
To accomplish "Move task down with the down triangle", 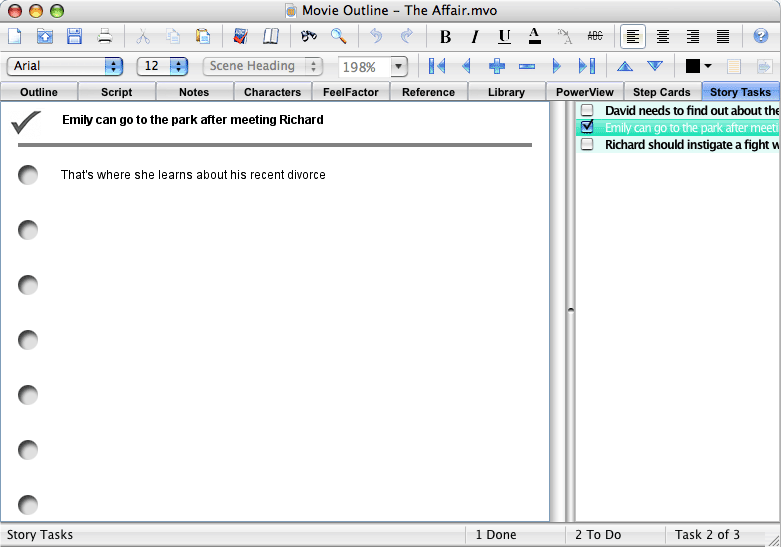I will (654, 66).
